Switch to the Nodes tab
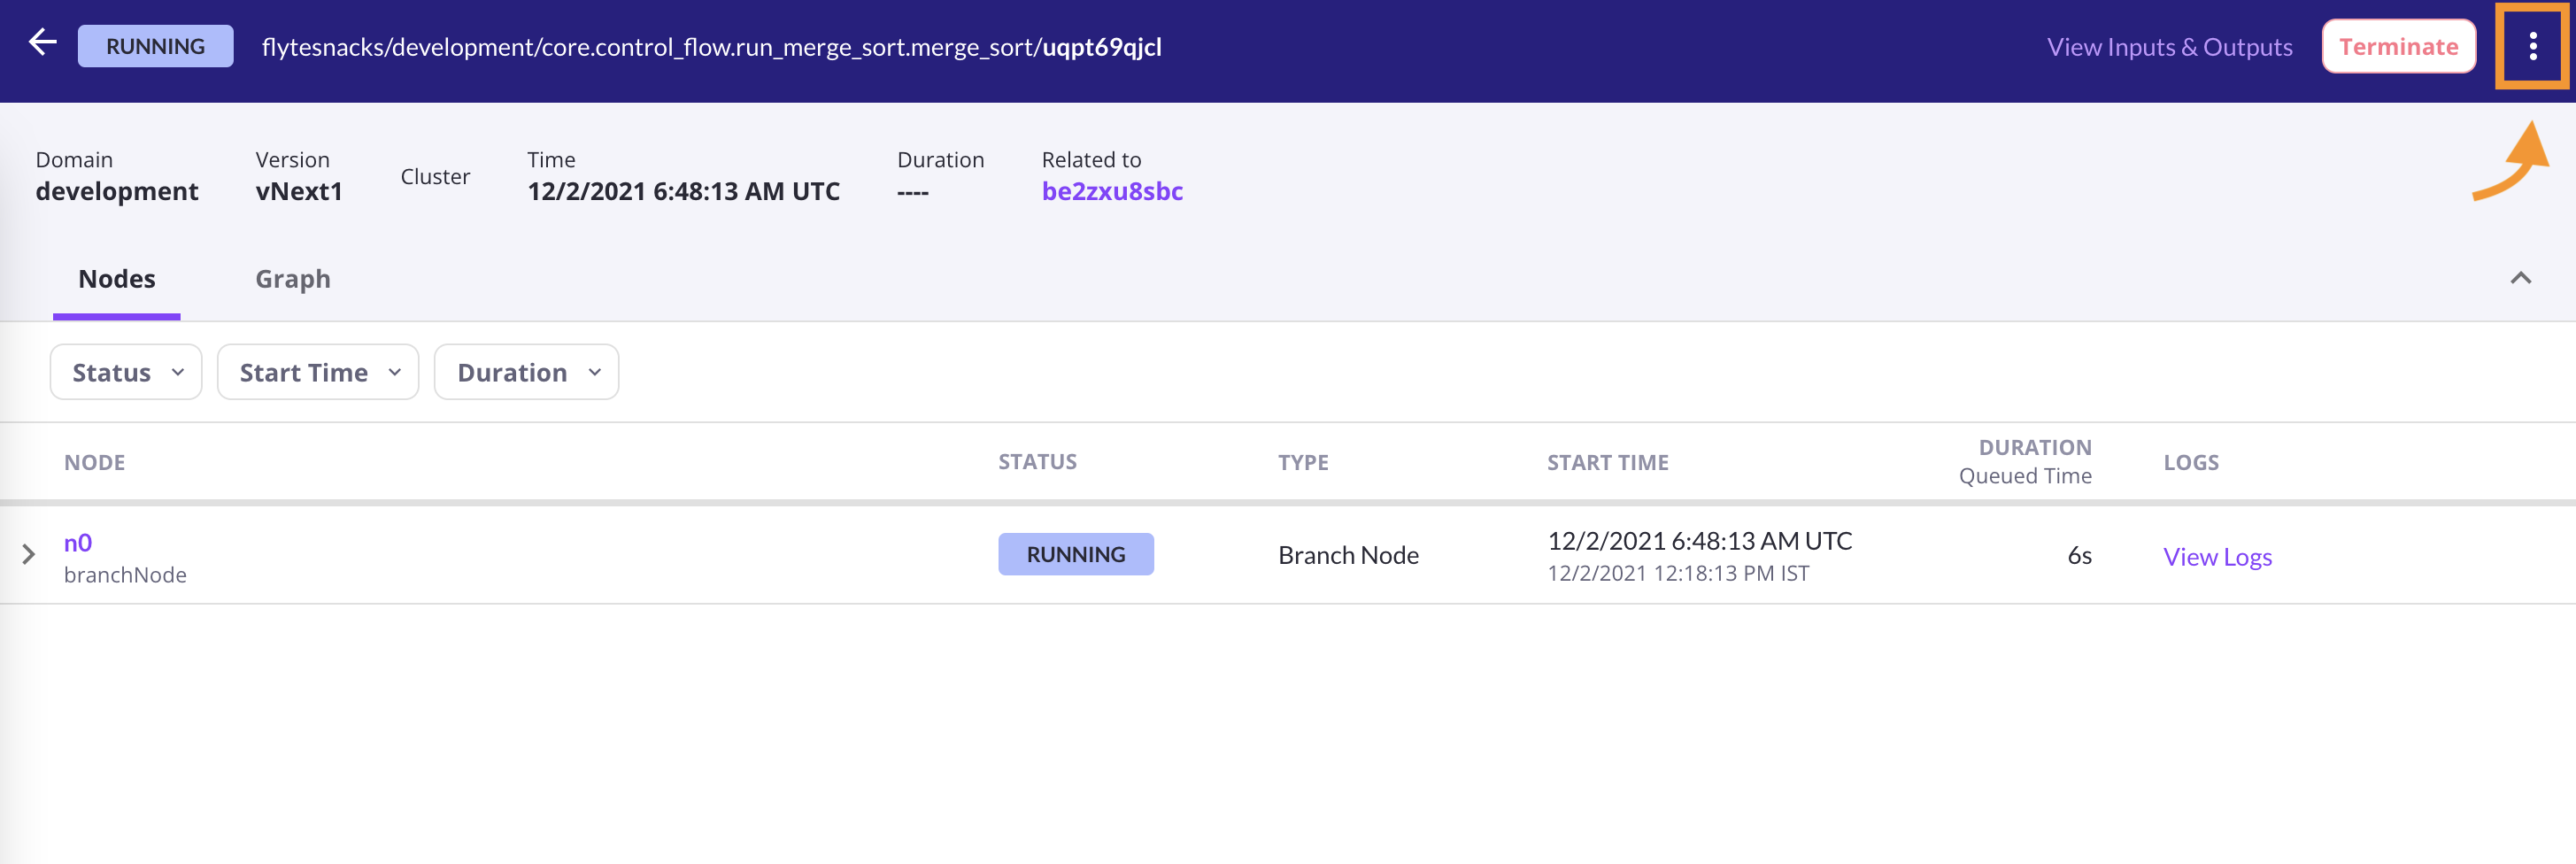 point(117,279)
